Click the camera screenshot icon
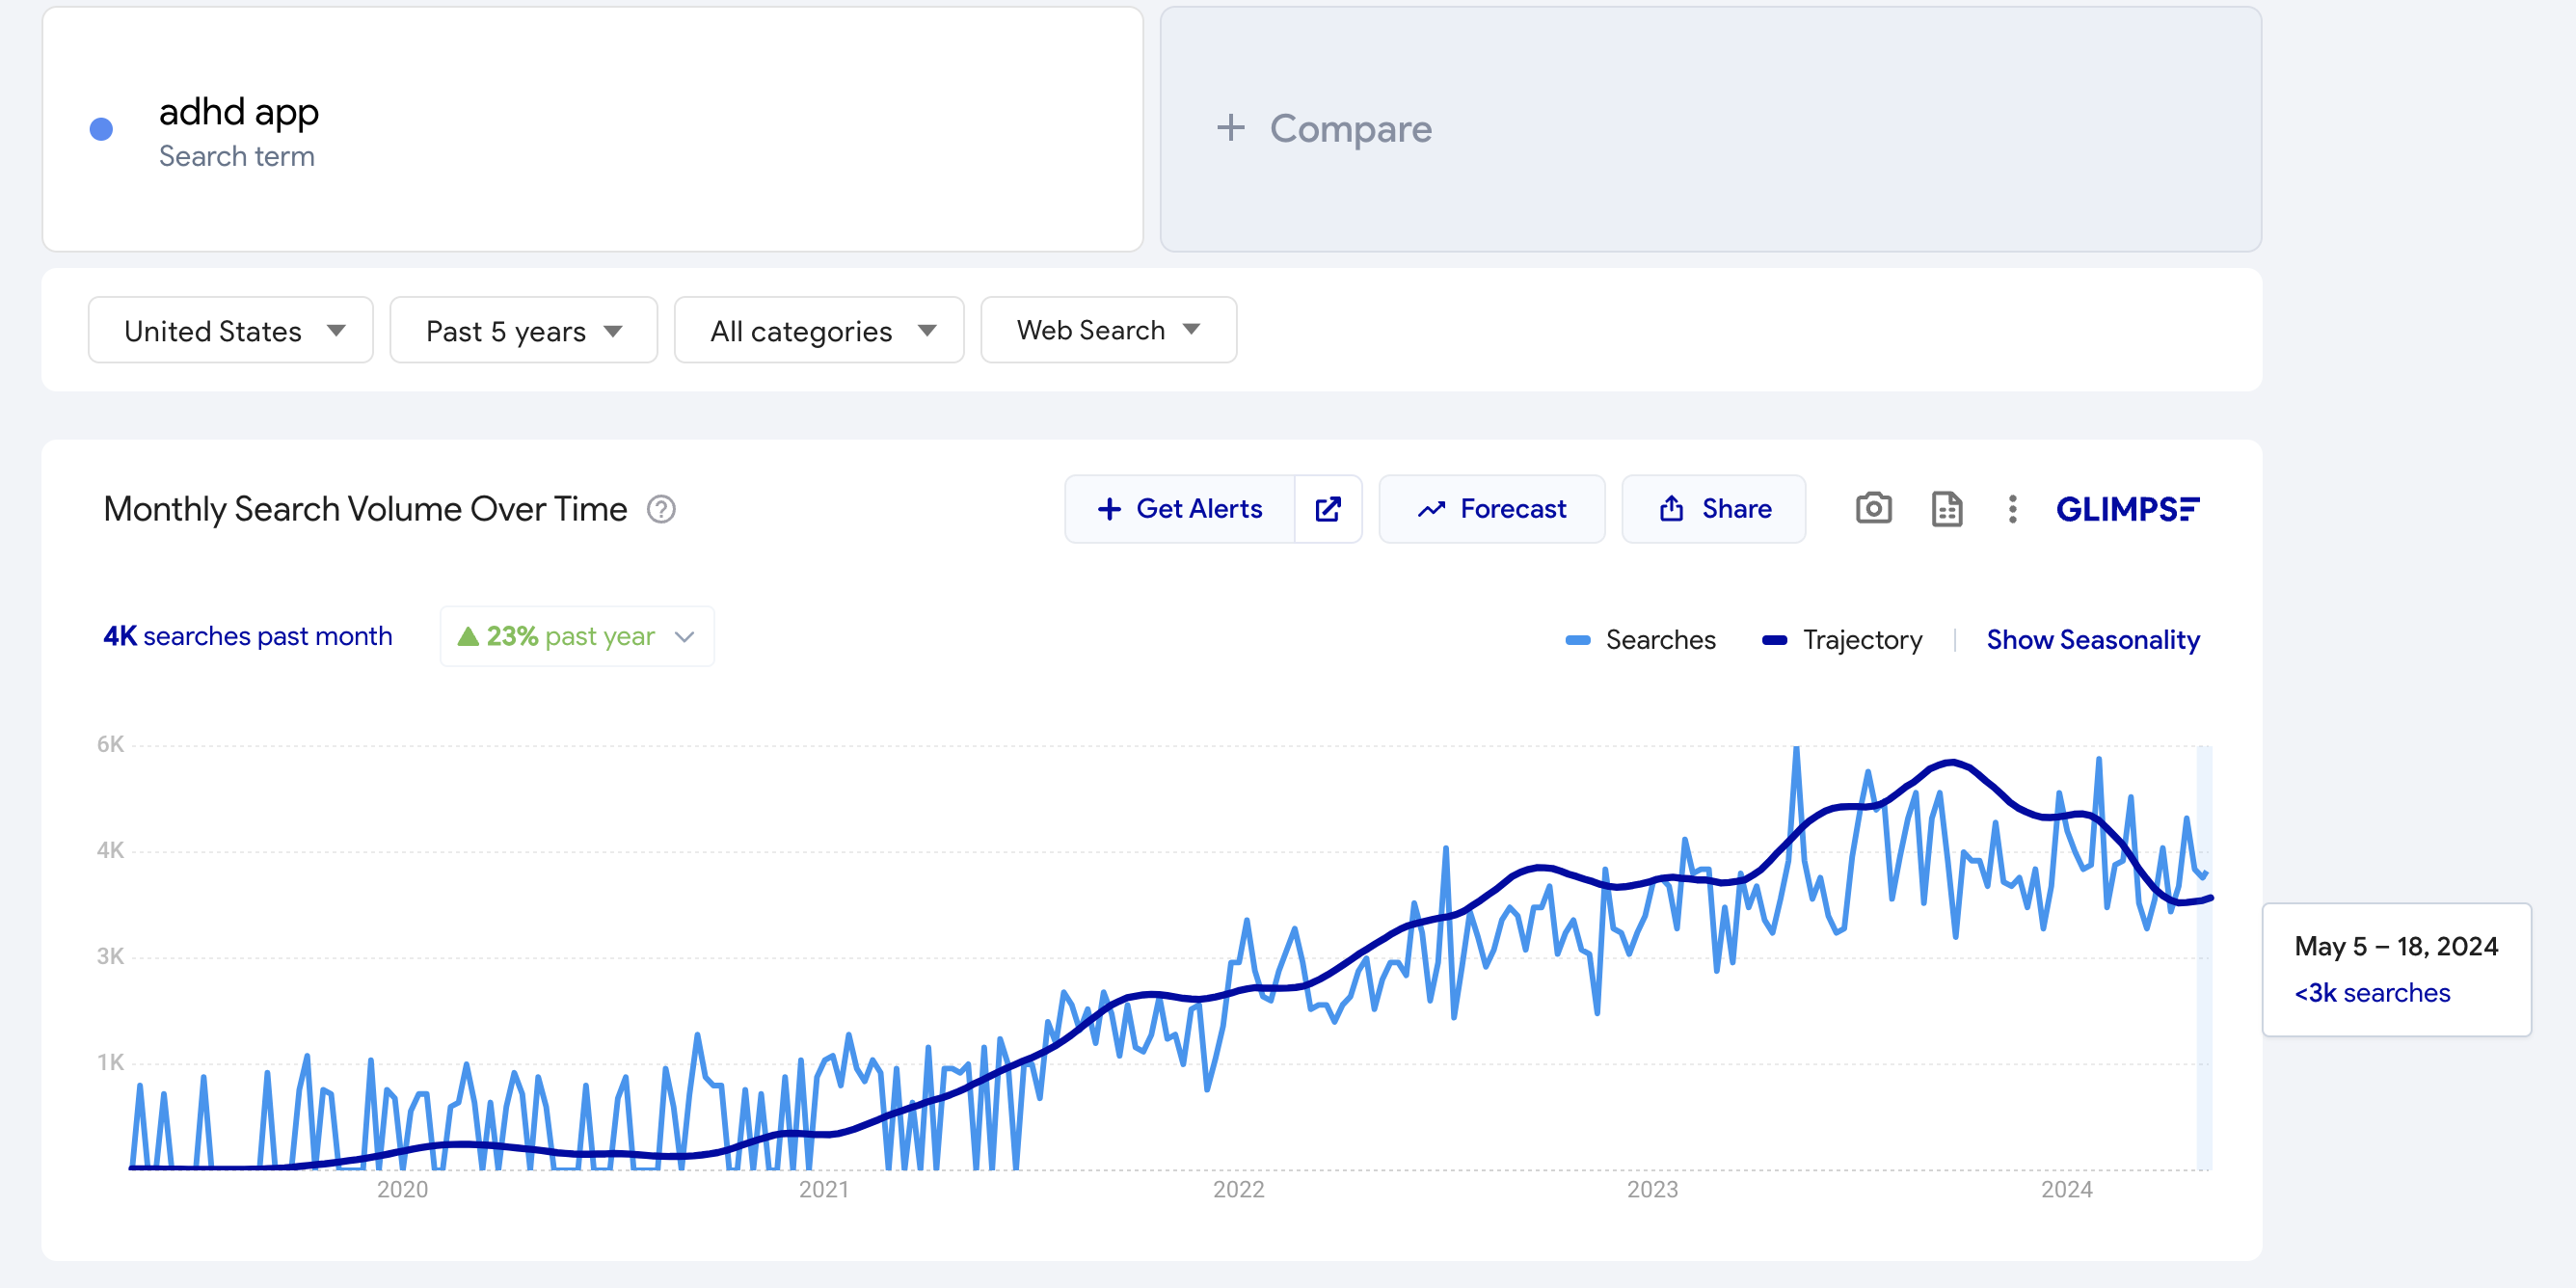This screenshot has width=2576, height=1288. (x=1873, y=508)
